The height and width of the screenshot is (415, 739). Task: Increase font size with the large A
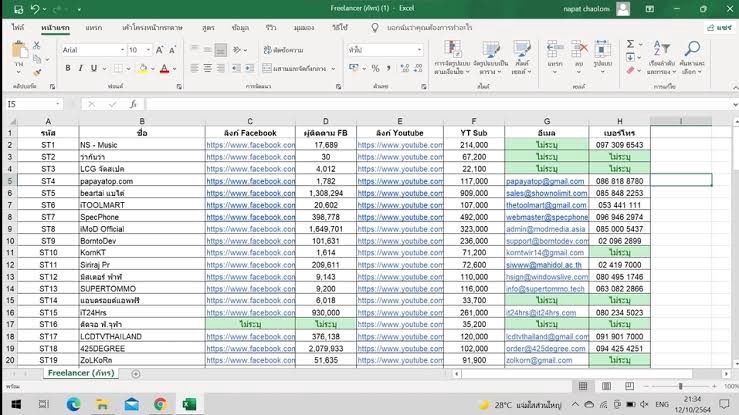159,50
